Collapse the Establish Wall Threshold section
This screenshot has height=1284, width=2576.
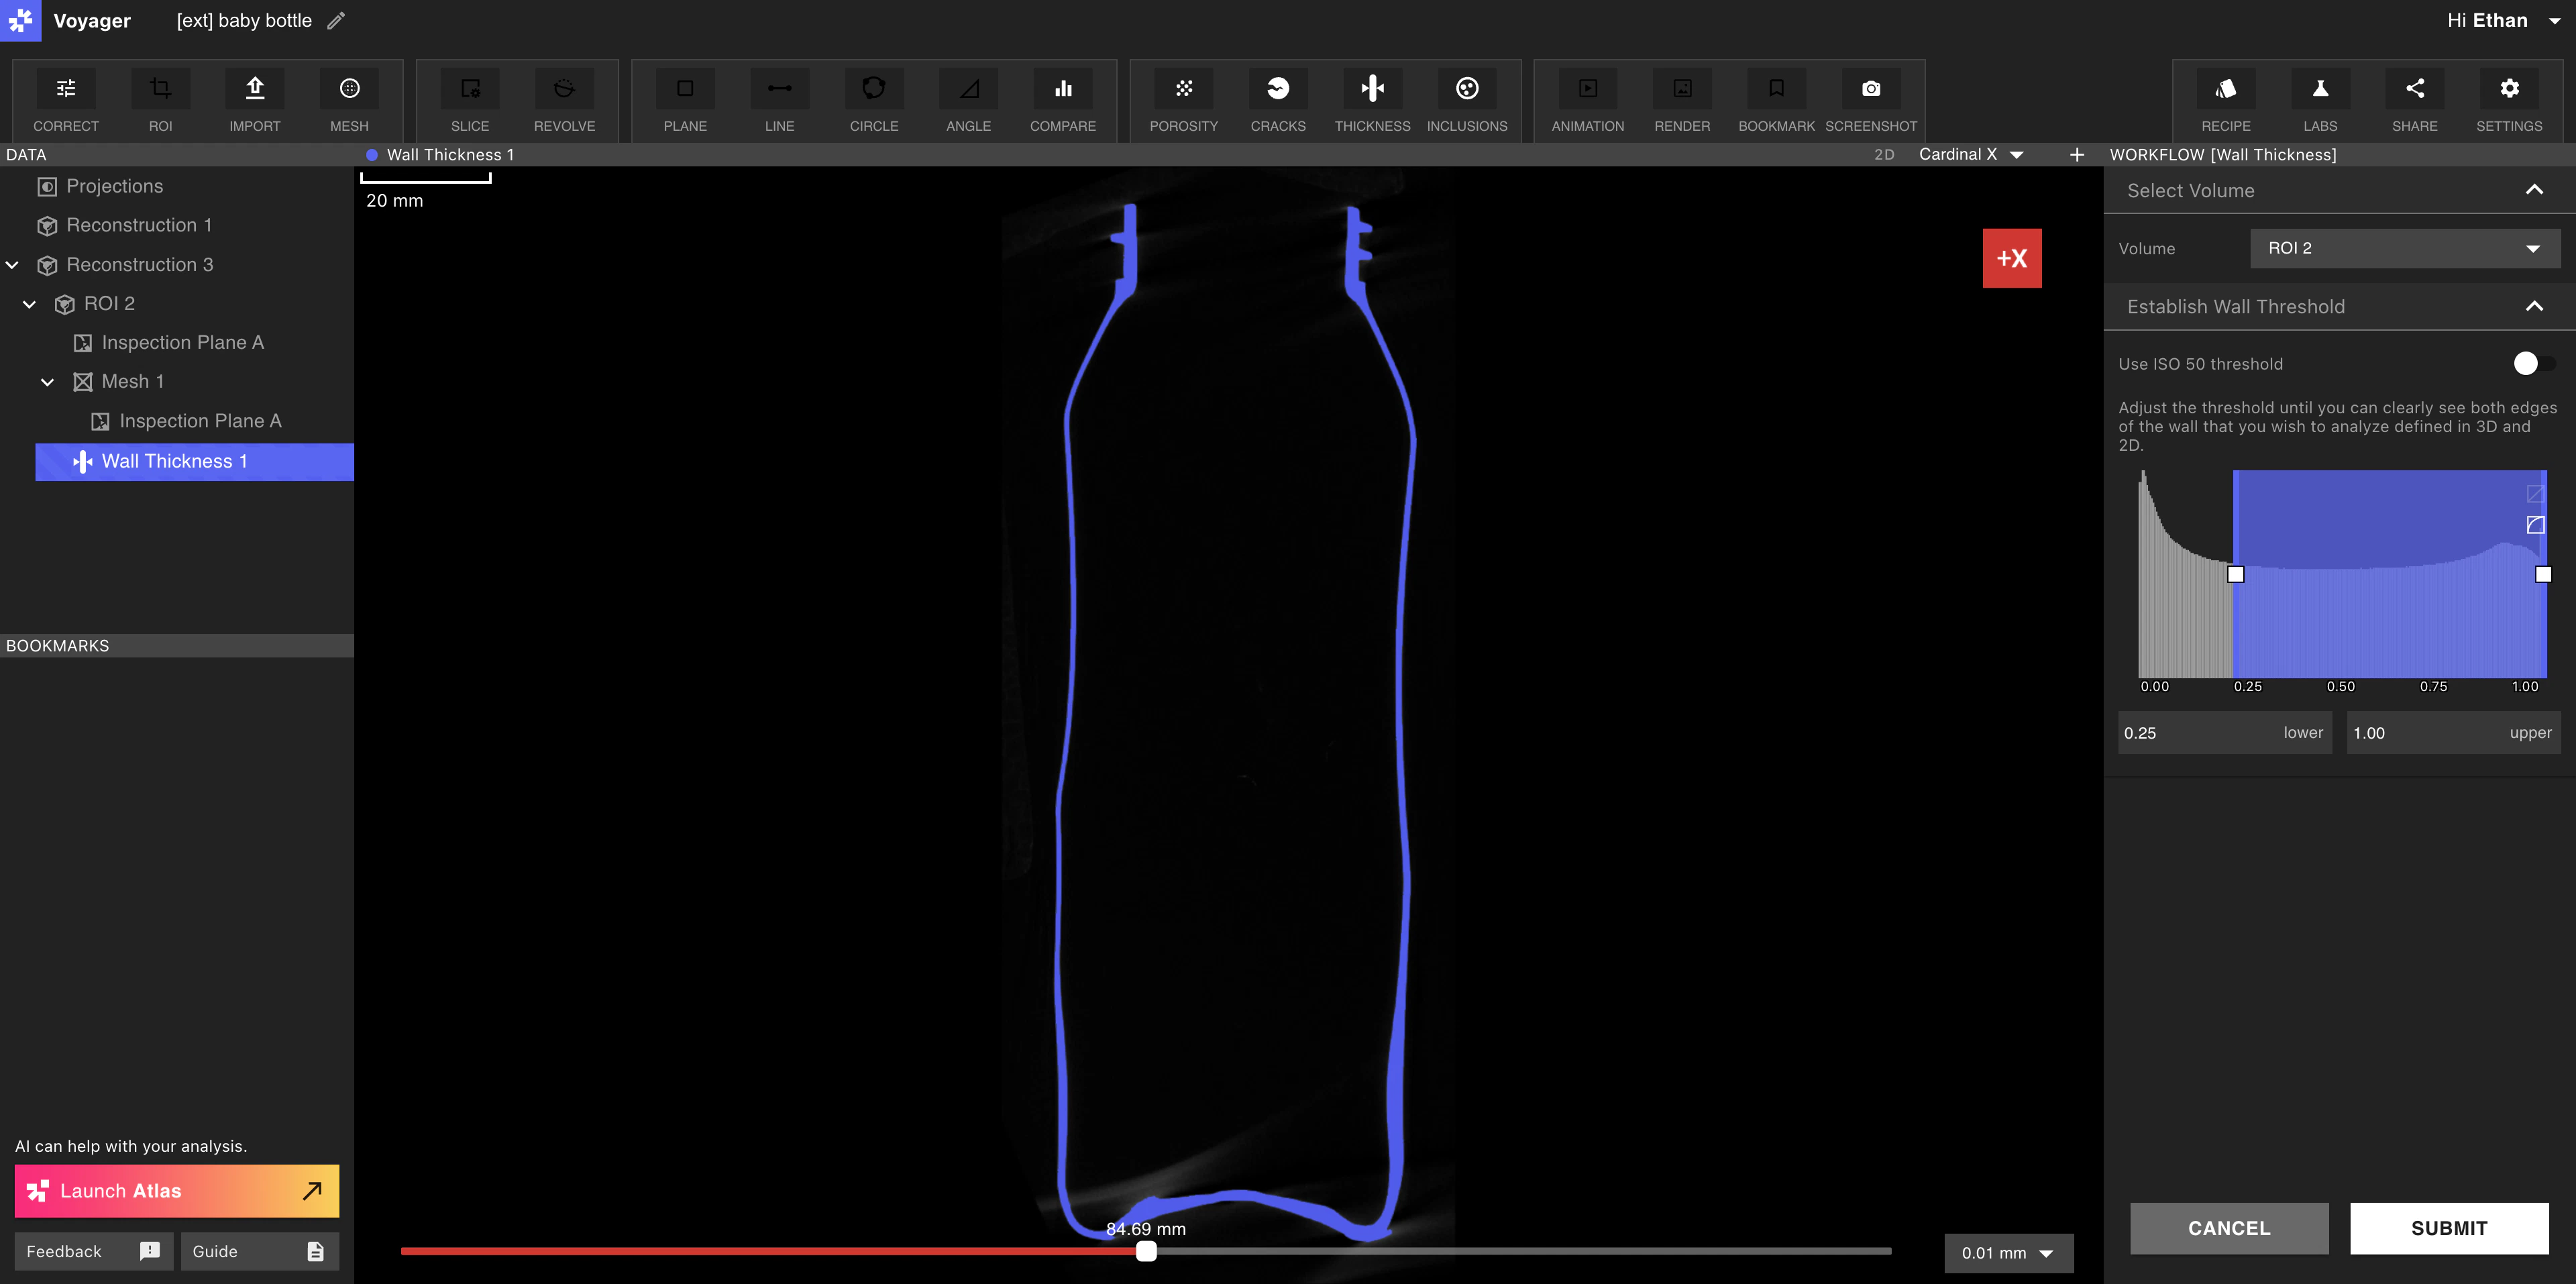2535,306
